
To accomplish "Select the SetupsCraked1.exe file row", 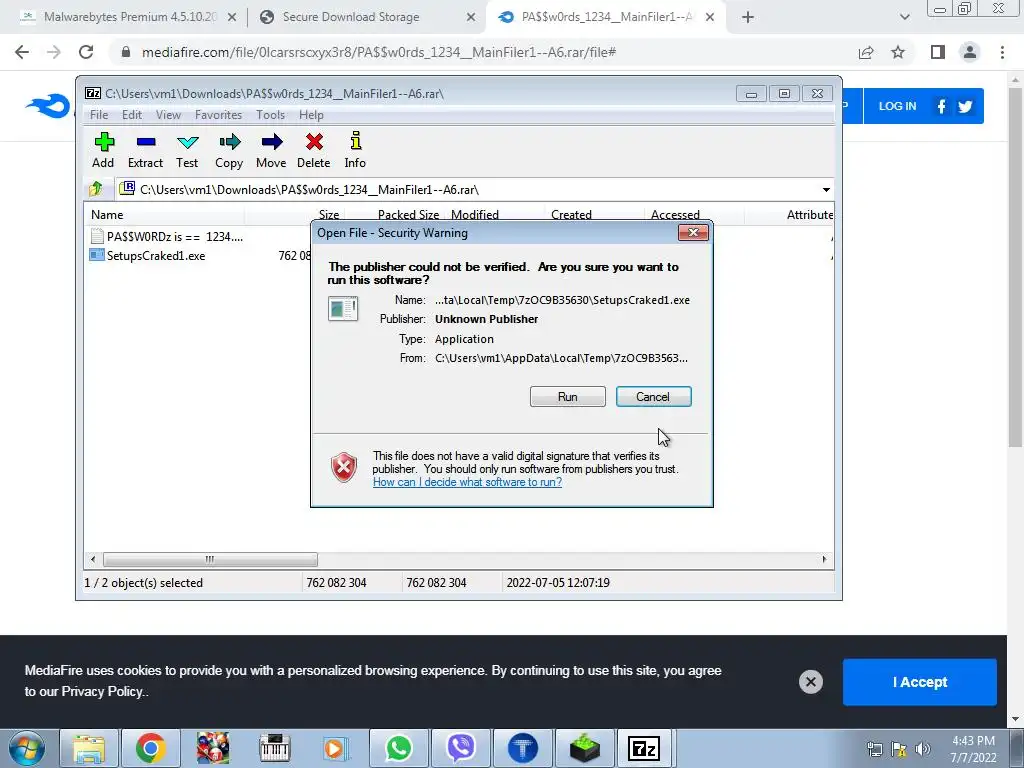I will [147, 255].
